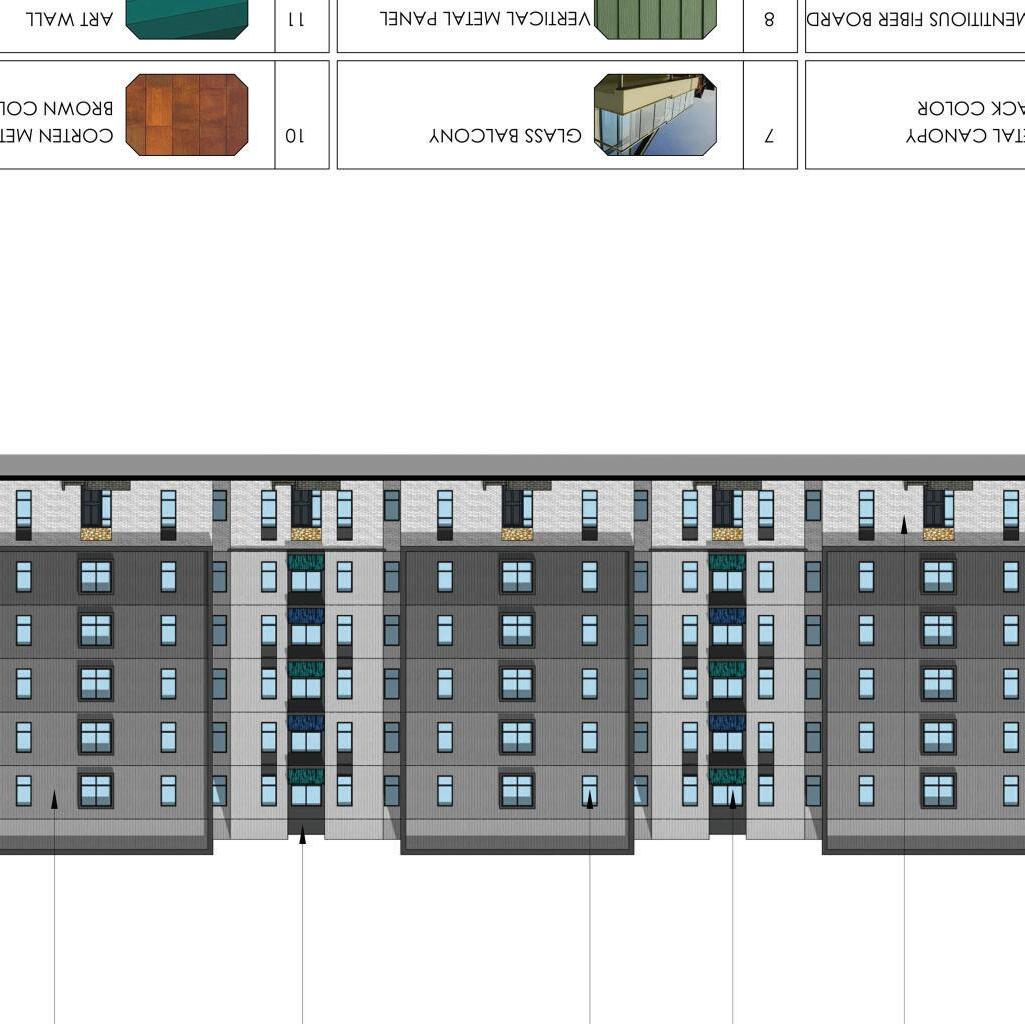This screenshot has height=1024, width=1025.
Task: Click the metal canopy black color label
Action: click(966, 122)
